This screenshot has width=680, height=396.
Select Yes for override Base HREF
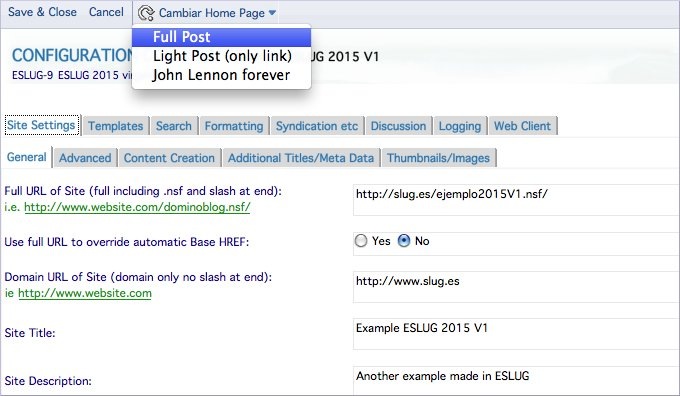361,241
